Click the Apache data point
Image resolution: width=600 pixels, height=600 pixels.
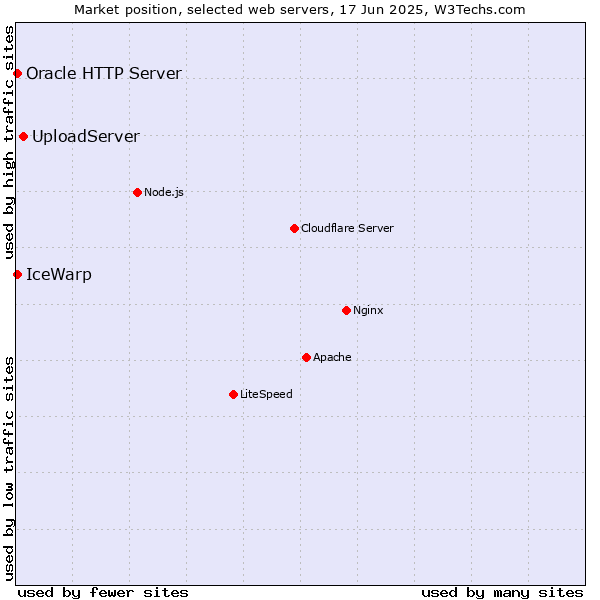(307, 357)
